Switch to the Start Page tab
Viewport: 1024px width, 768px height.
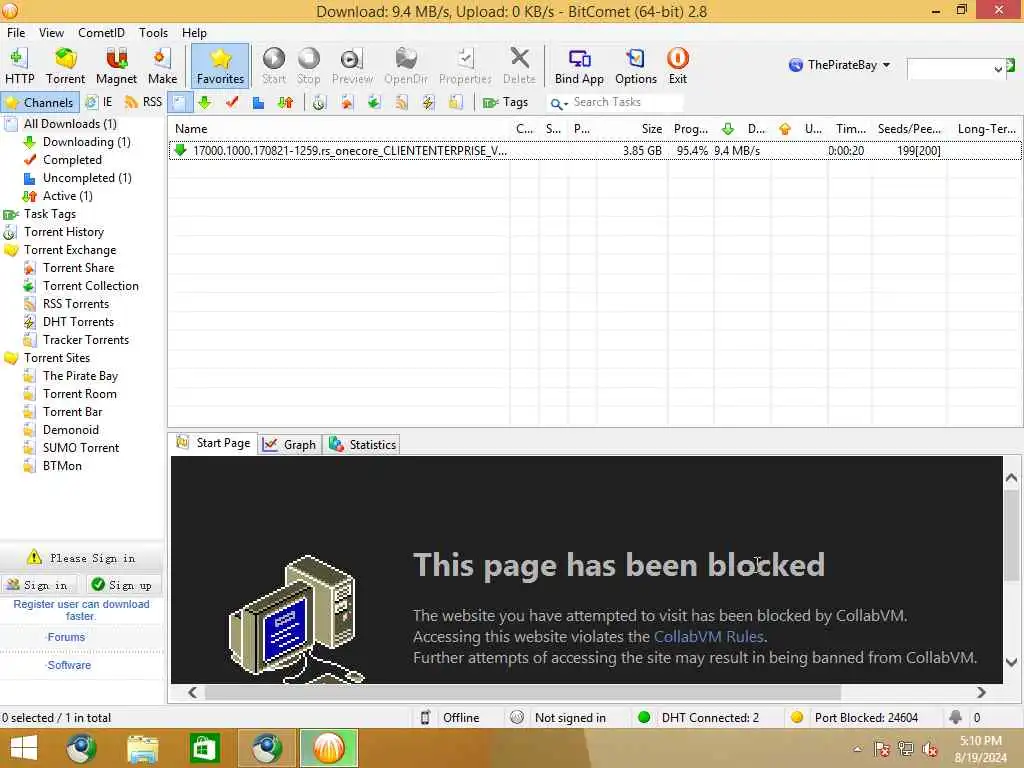[x=213, y=443]
